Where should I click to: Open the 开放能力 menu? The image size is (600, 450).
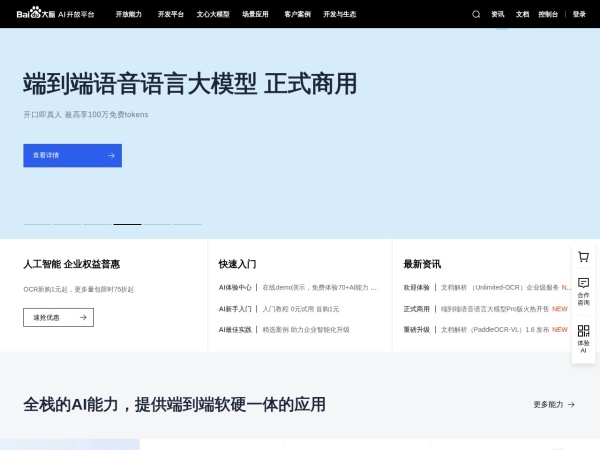point(129,15)
